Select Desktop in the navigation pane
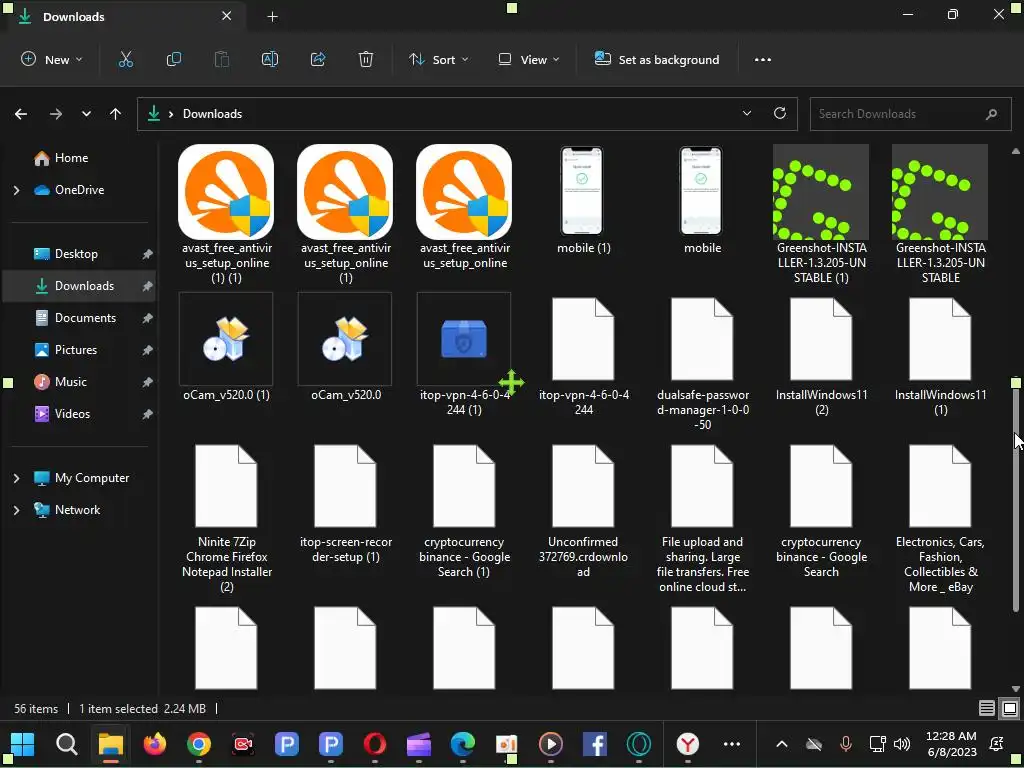 click(78, 254)
